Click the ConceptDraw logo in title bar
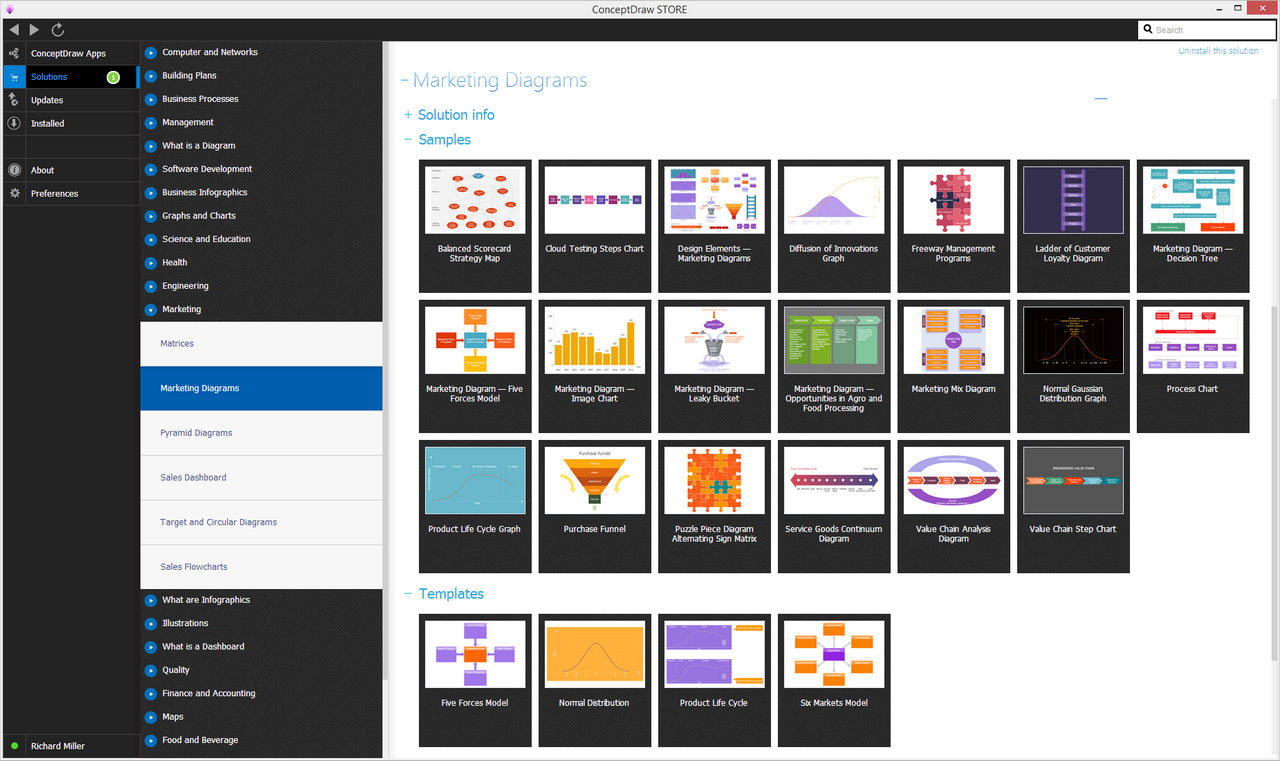Viewport: 1280px width, 761px height. point(9,9)
